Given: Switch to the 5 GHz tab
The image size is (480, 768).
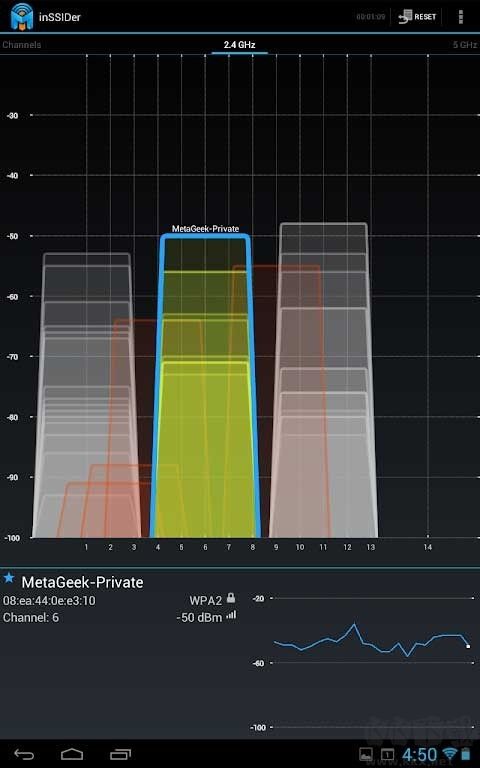Looking at the screenshot, I should (x=464, y=45).
